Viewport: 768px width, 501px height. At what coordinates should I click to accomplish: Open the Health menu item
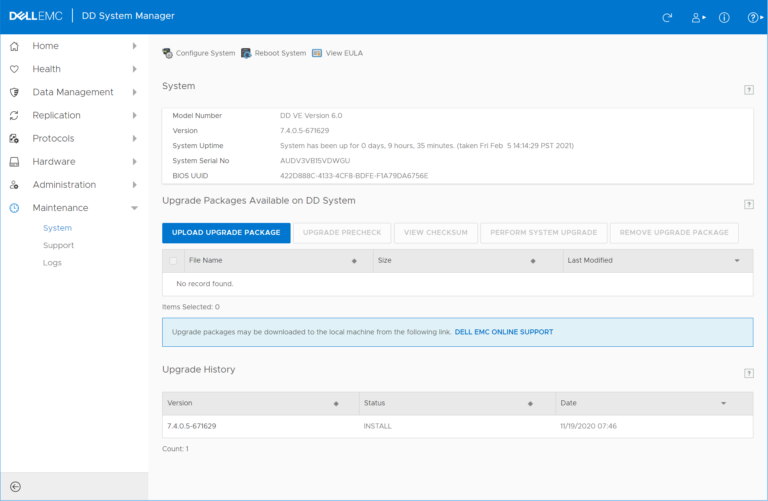pyautogui.click(x=47, y=69)
